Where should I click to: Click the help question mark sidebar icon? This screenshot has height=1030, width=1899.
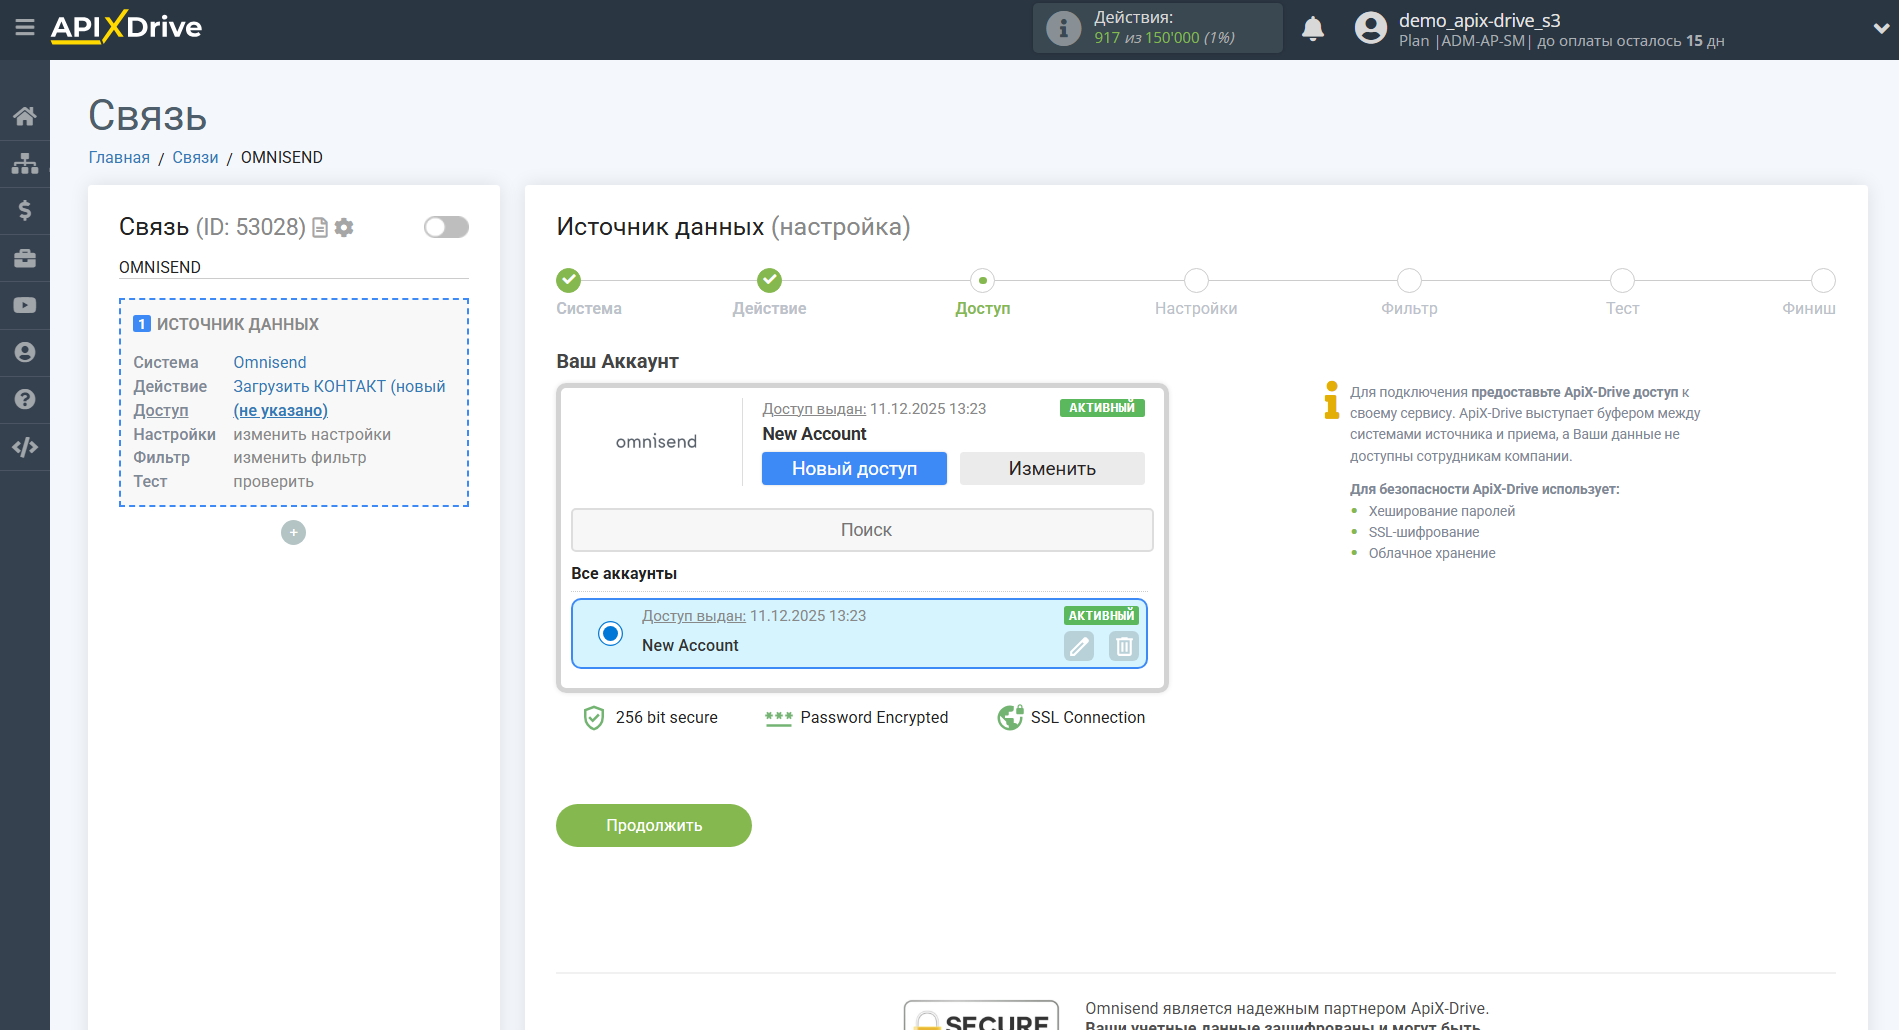[x=24, y=399]
